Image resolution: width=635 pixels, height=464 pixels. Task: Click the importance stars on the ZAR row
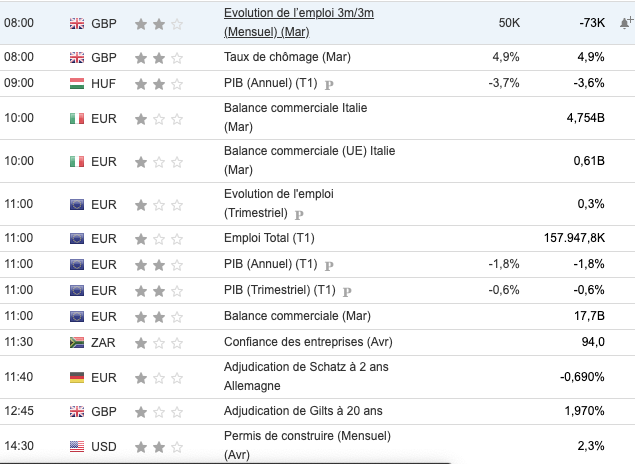tap(160, 342)
